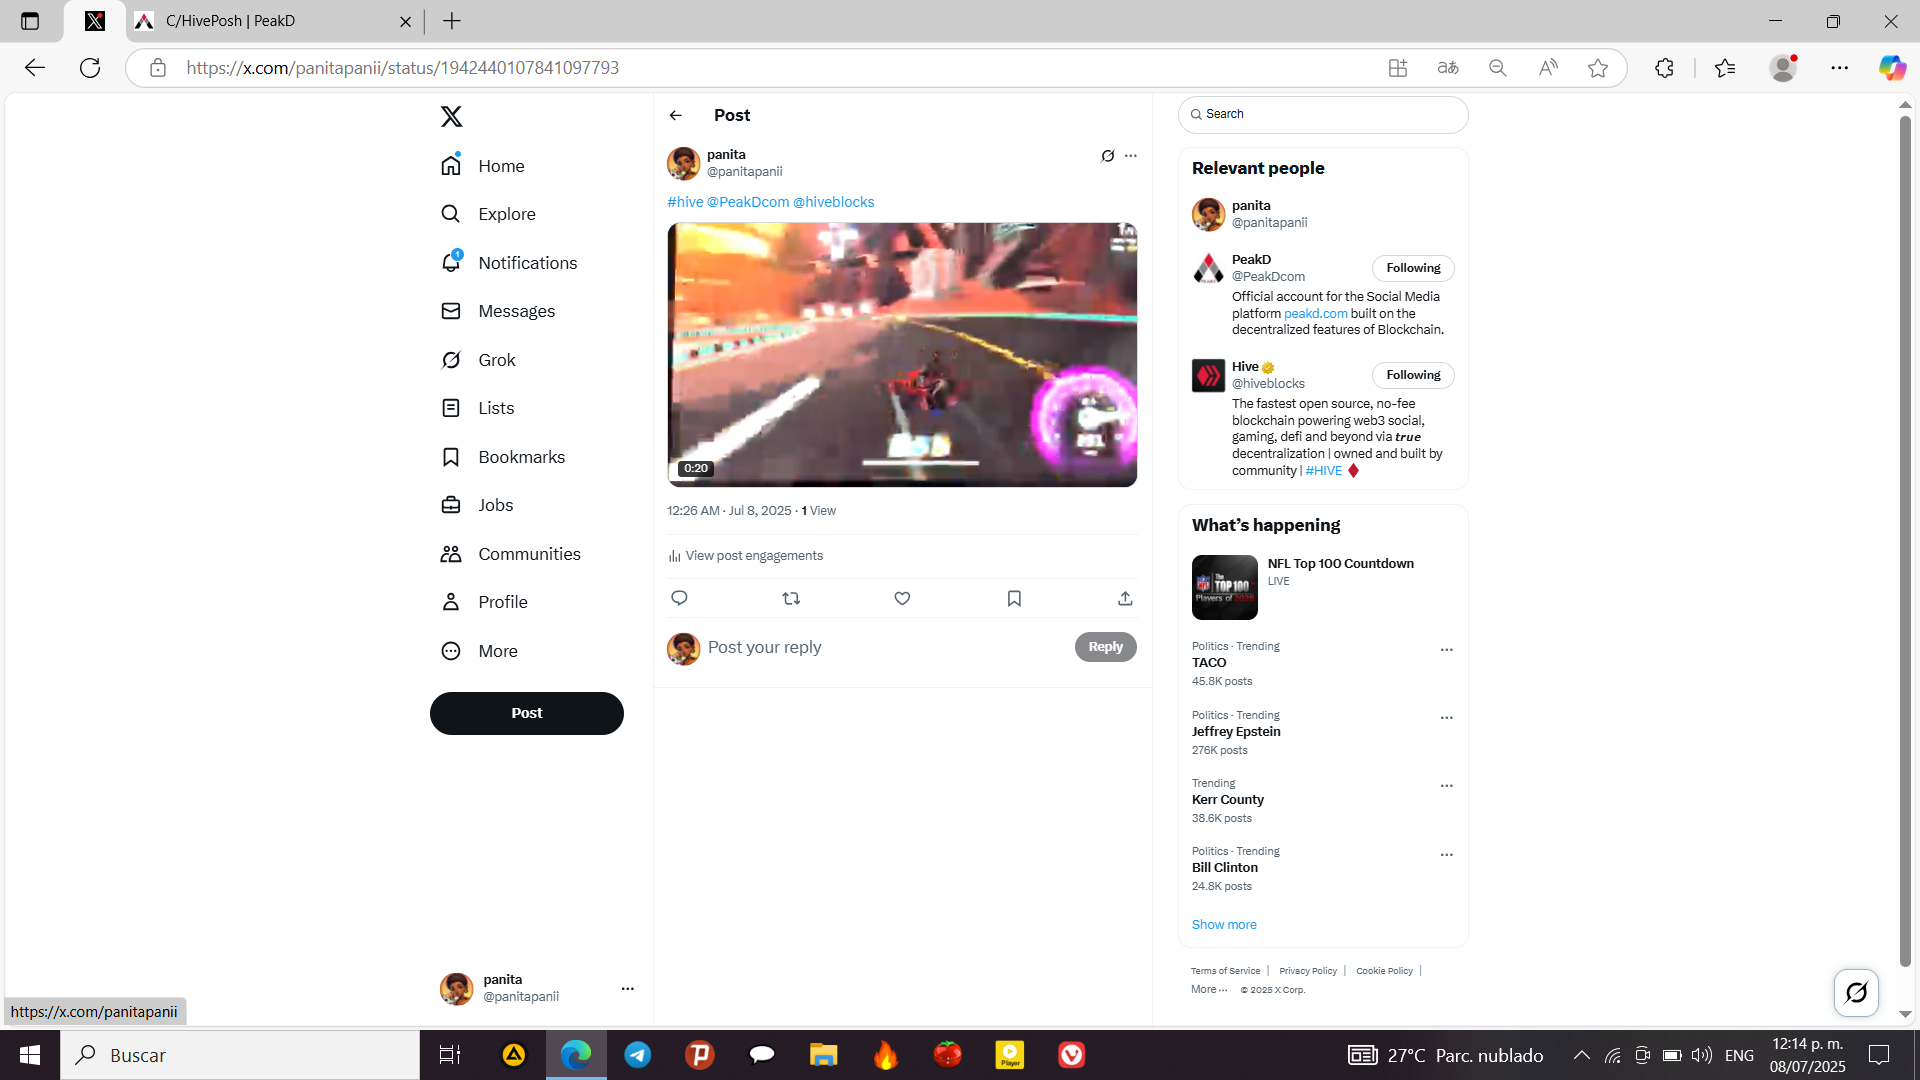Viewport: 1920px width, 1080px height.
Task: Toggle Following for Hive account
Action: pyautogui.click(x=1413, y=375)
